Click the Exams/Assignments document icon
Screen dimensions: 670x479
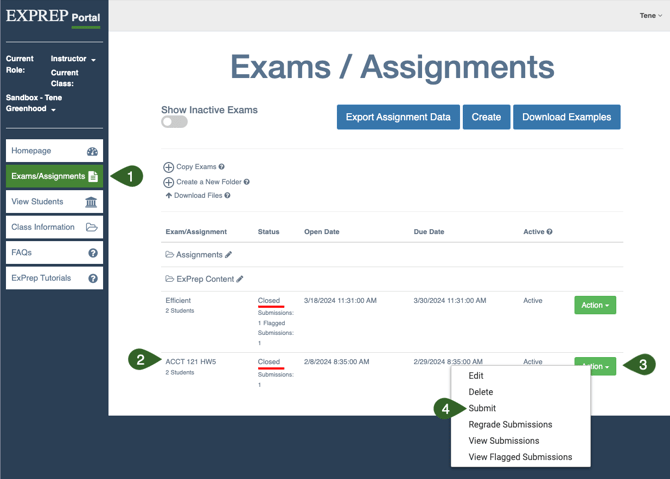click(x=93, y=176)
